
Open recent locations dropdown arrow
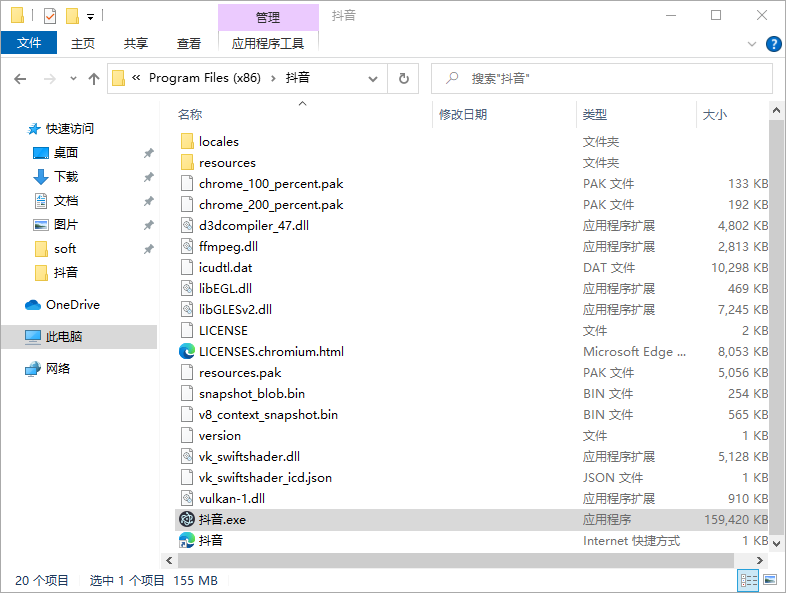[74, 79]
